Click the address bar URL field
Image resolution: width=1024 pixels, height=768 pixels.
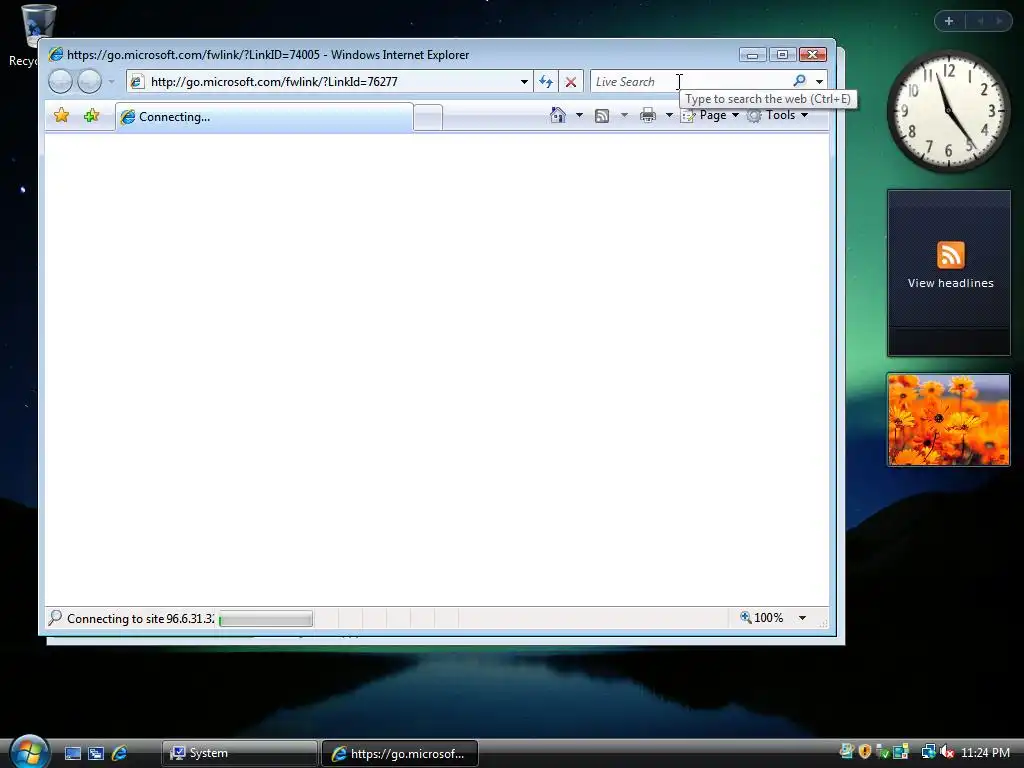point(330,82)
